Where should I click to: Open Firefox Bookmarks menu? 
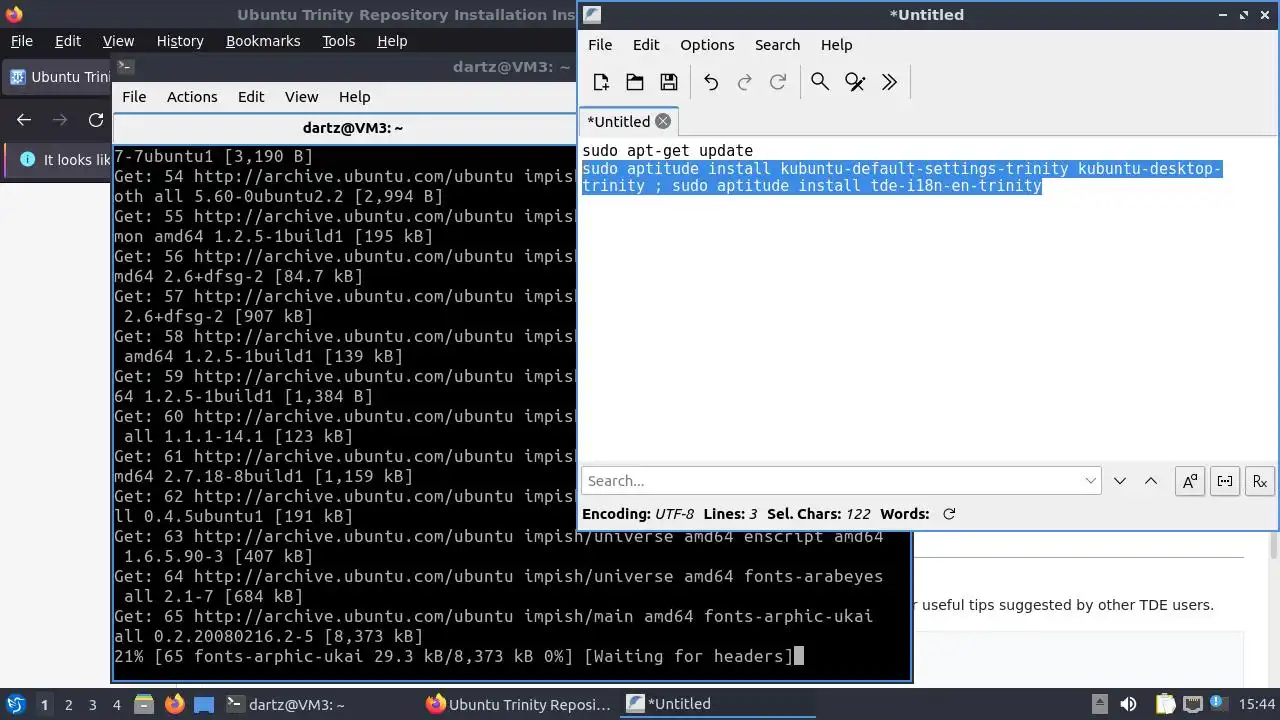[263, 41]
